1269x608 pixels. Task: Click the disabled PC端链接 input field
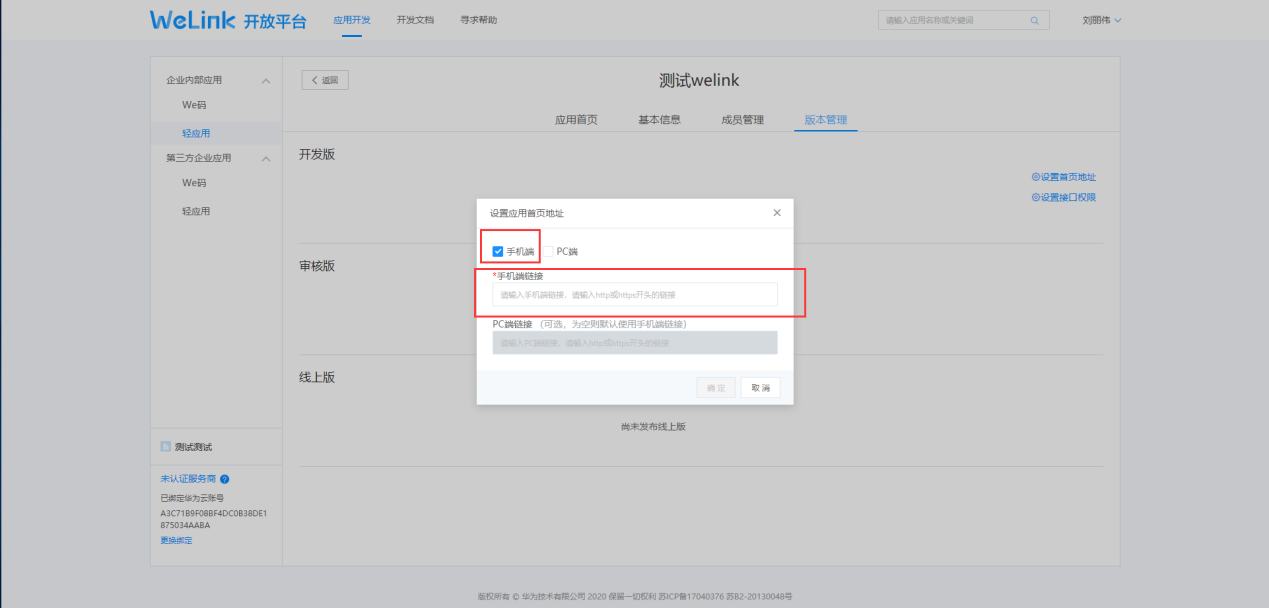click(635, 343)
